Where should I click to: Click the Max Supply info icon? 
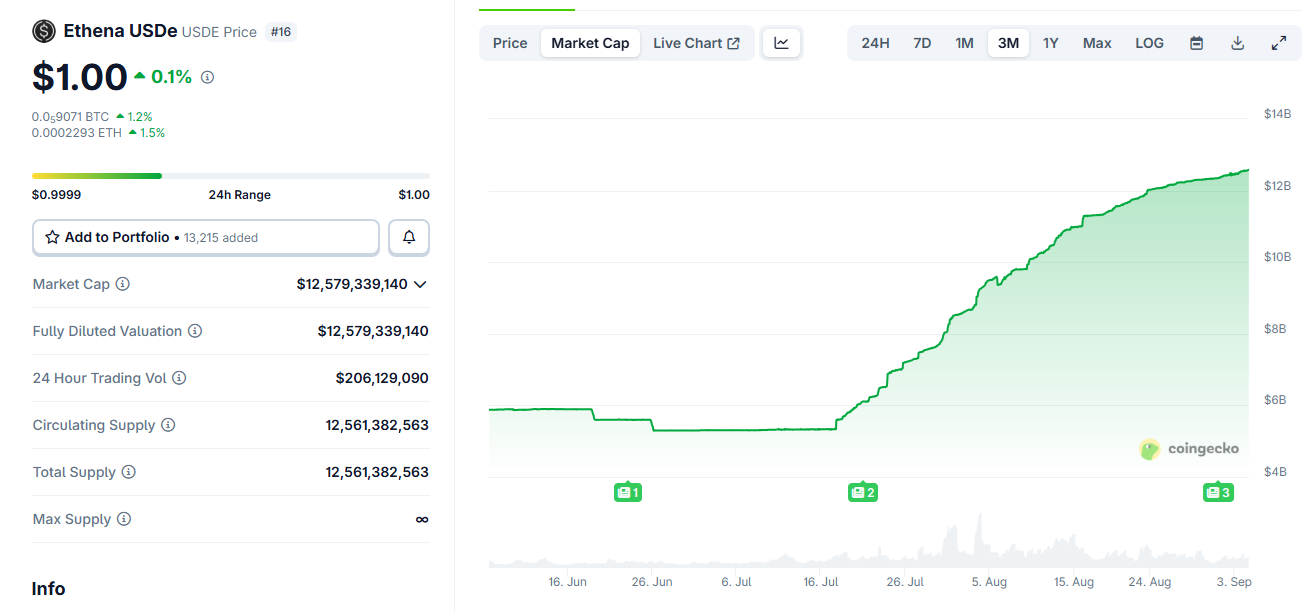pos(124,519)
